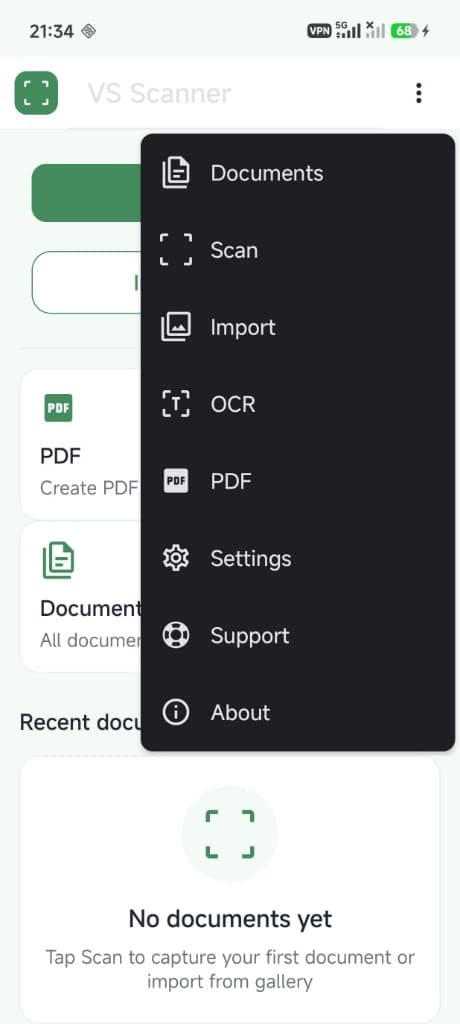Tap the Documents icon in dropdown menu
The image size is (460, 1024).
(176, 173)
